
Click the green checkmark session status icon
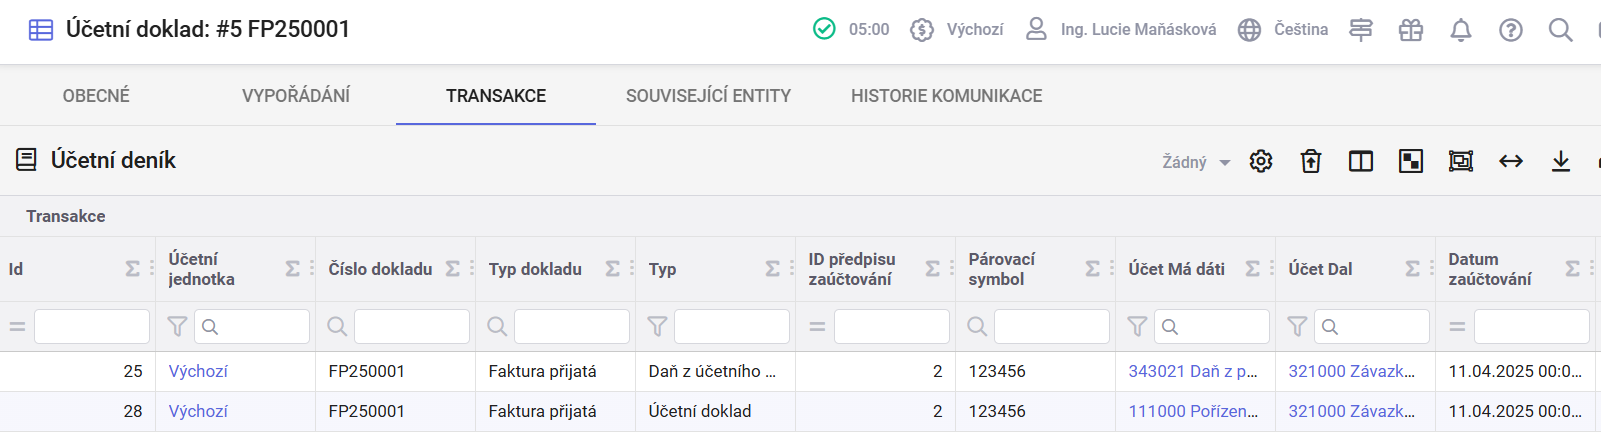pos(824,29)
